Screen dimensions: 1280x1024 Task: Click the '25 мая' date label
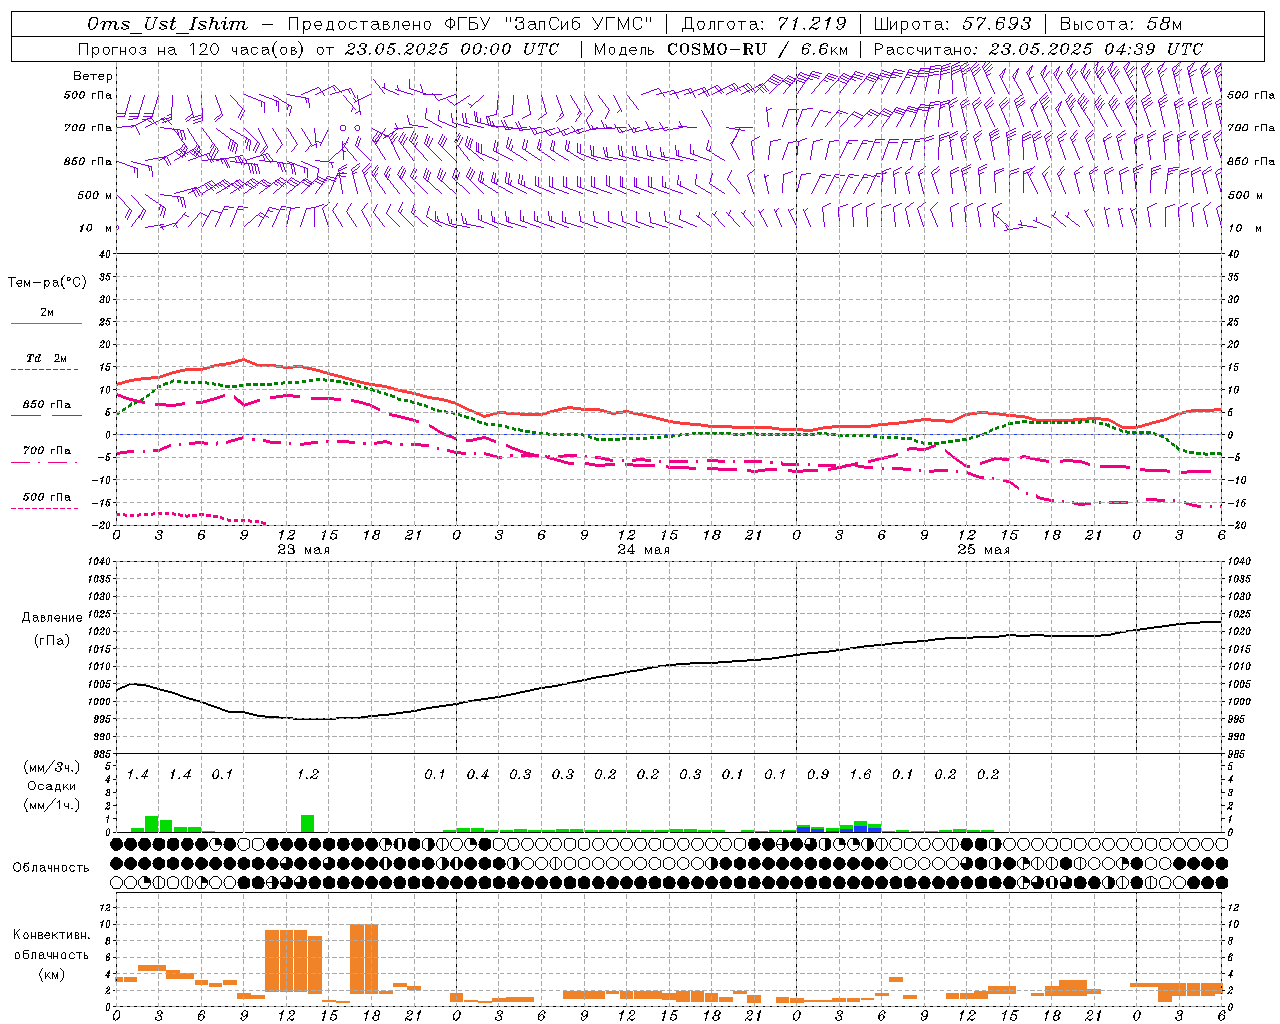pyautogui.click(x=983, y=550)
